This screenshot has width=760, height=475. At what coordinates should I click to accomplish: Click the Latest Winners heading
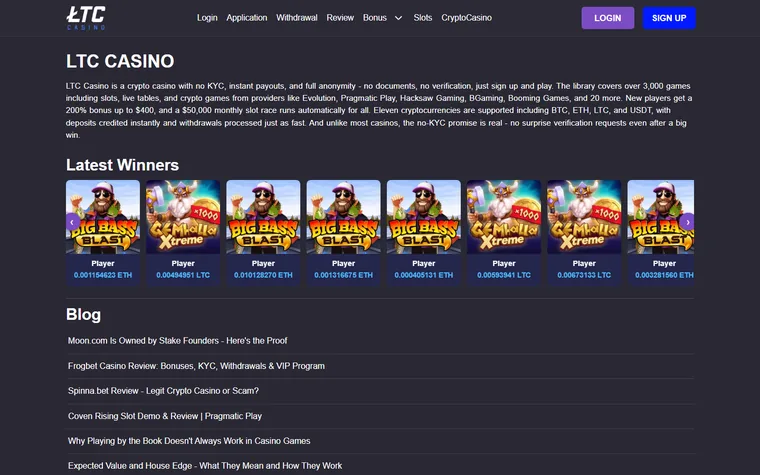pyautogui.click(x=123, y=165)
